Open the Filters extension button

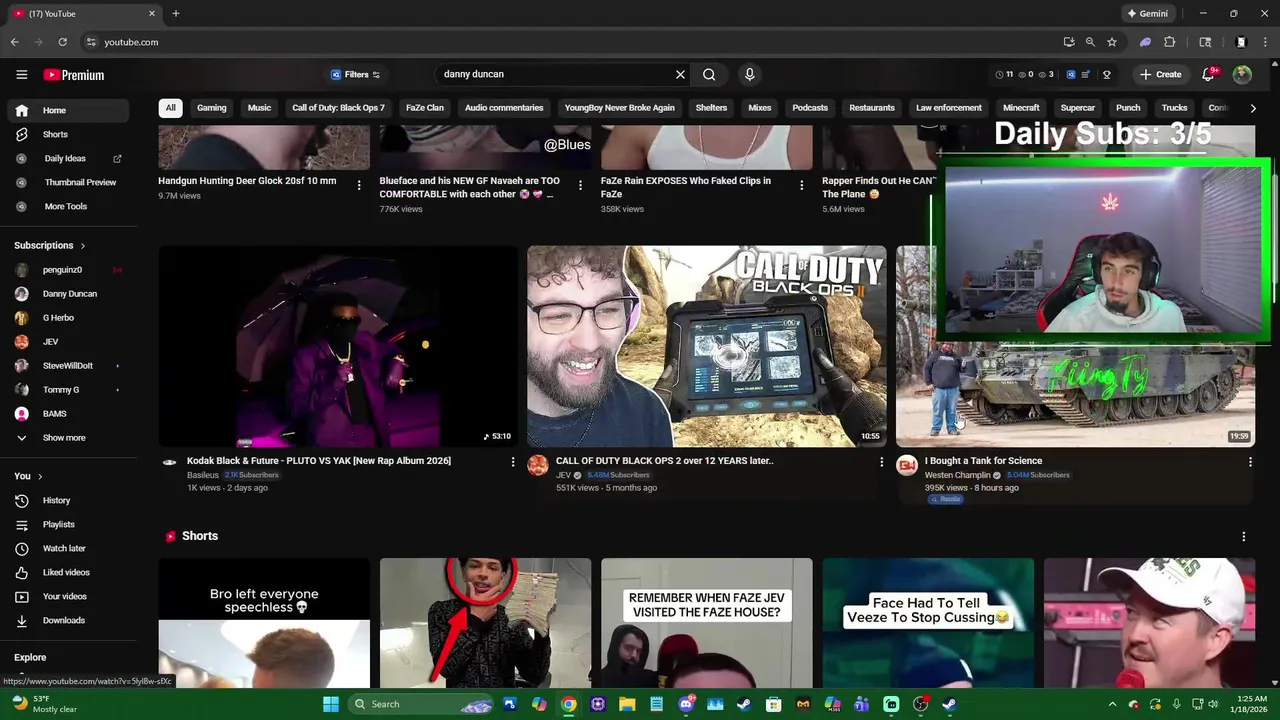pyautogui.click(x=356, y=74)
